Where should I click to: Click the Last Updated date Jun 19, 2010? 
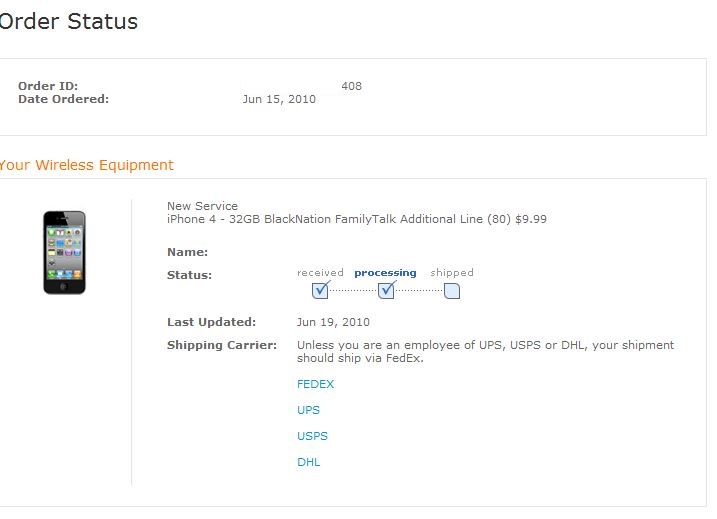tap(333, 322)
